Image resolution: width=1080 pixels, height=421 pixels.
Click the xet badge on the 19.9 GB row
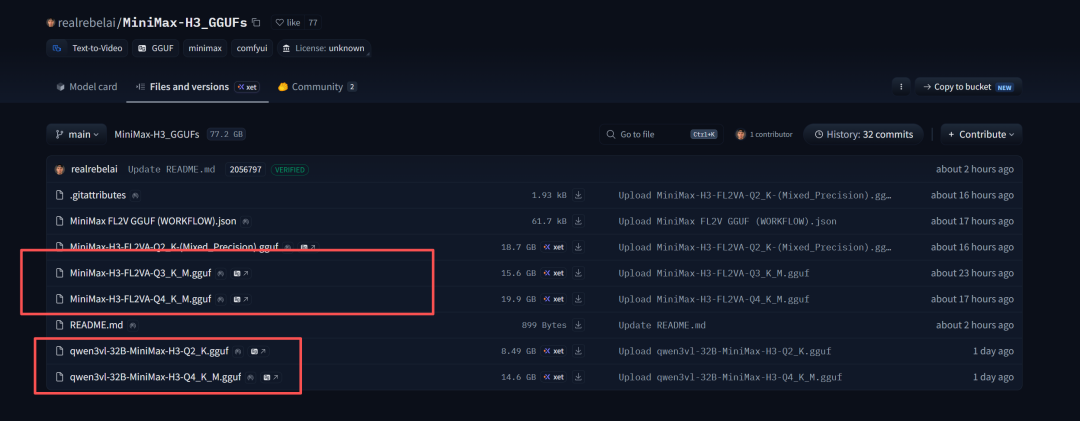tap(553, 299)
